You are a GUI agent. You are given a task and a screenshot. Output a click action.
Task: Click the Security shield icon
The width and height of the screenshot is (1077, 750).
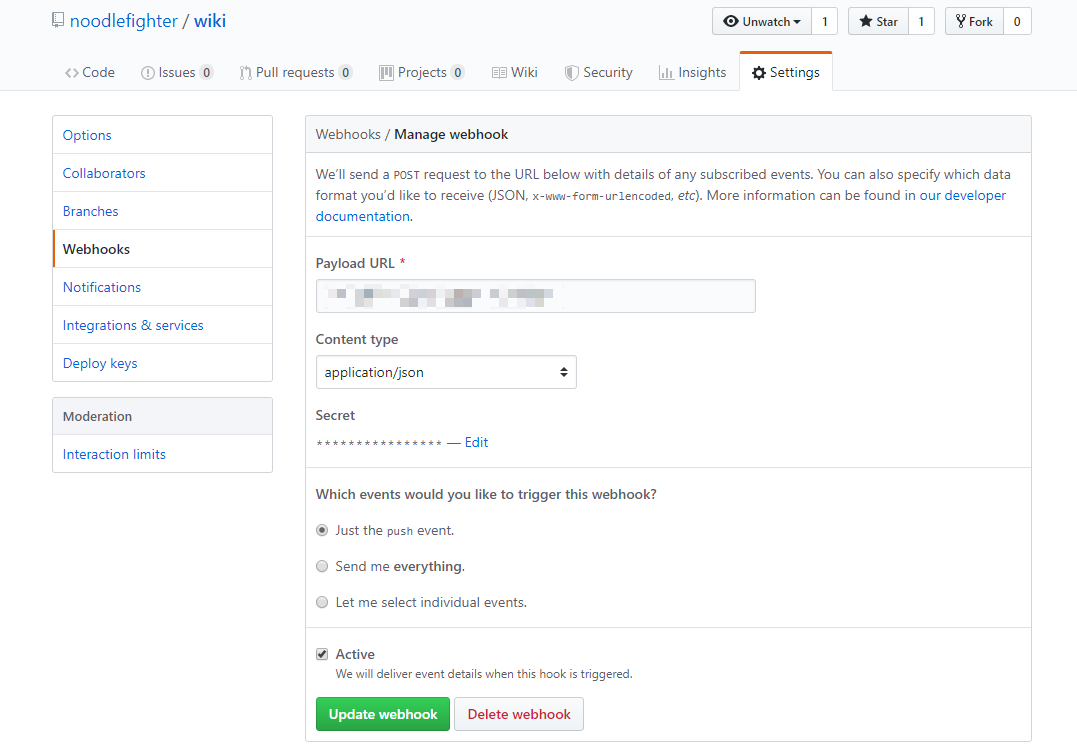[x=572, y=73]
